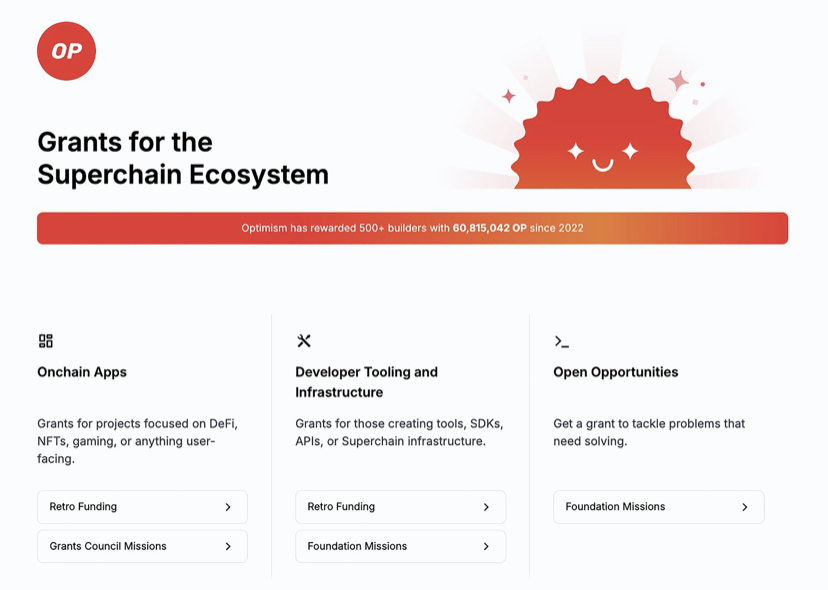Click the chevron on Onchain Apps Retro Funding
Screen dimensions: 828x590
coord(228,507)
